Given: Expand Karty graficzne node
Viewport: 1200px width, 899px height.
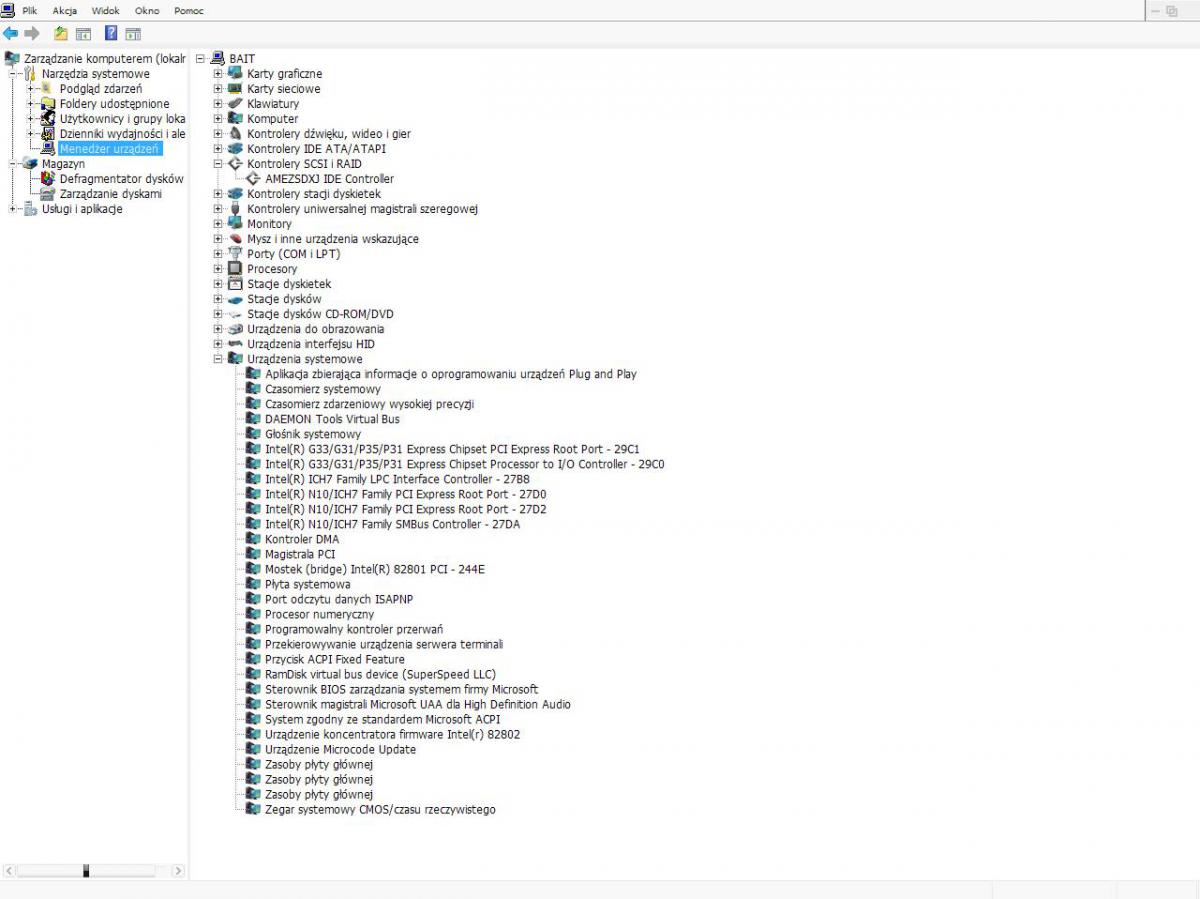Looking at the screenshot, I should tap(218, 73).
